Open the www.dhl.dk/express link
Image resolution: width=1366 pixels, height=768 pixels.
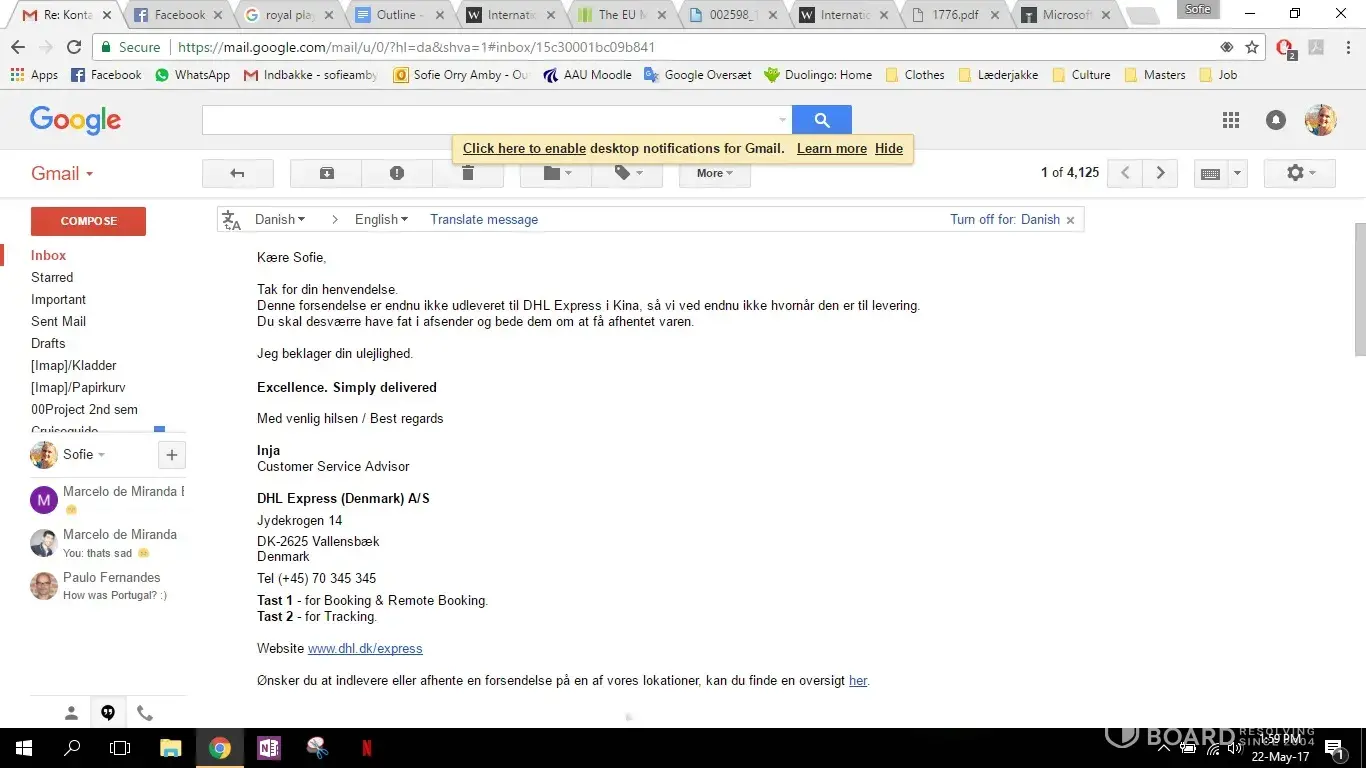(365, 648)
